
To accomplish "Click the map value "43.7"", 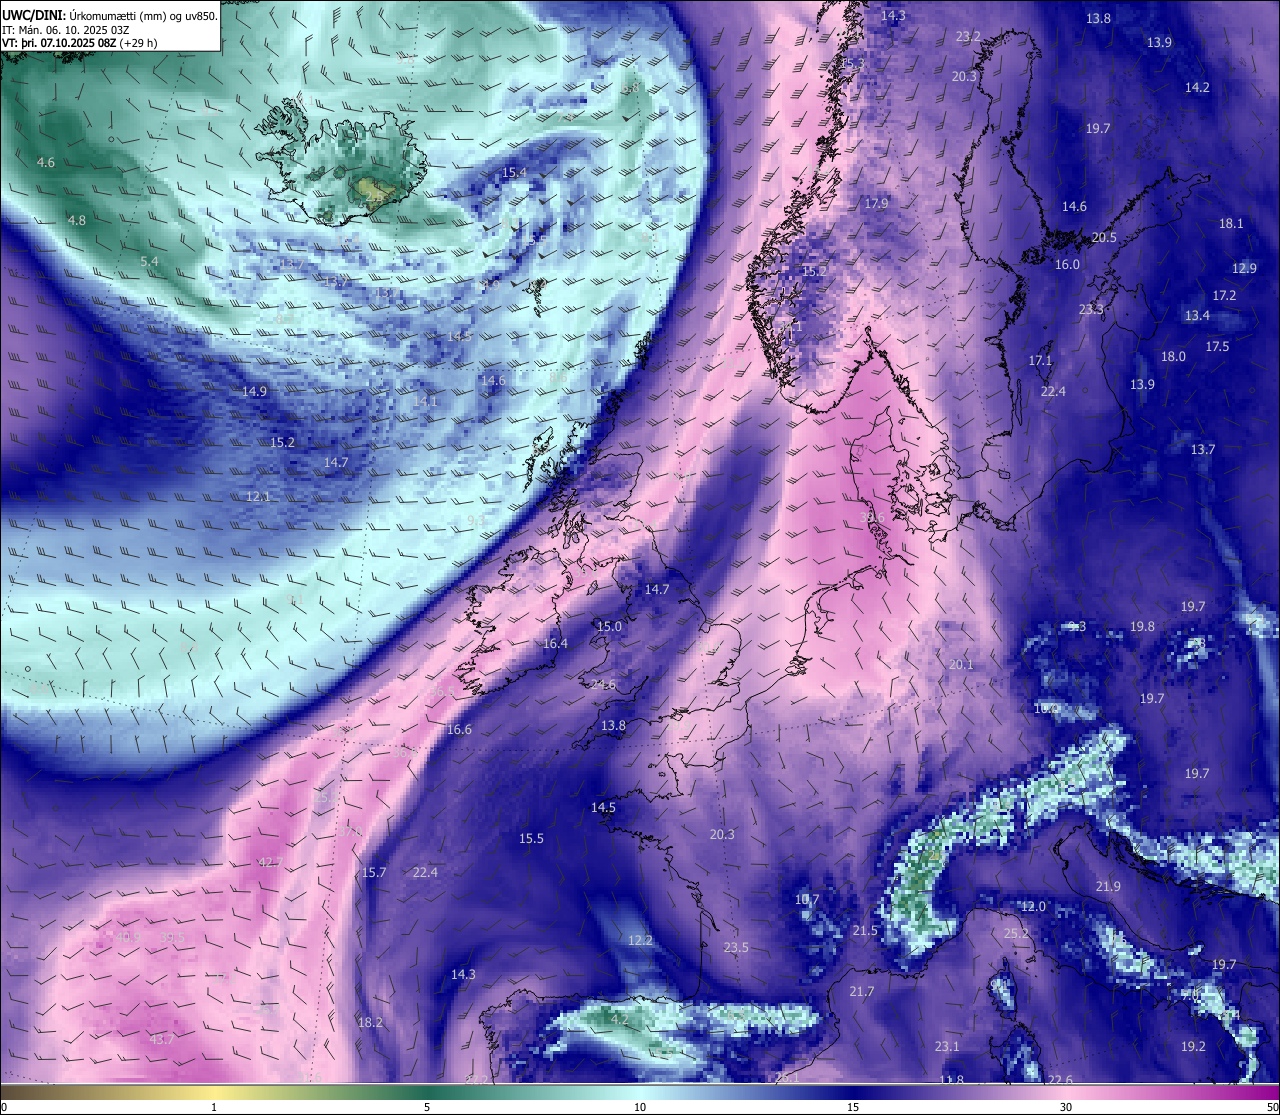I will point(161,1039).
